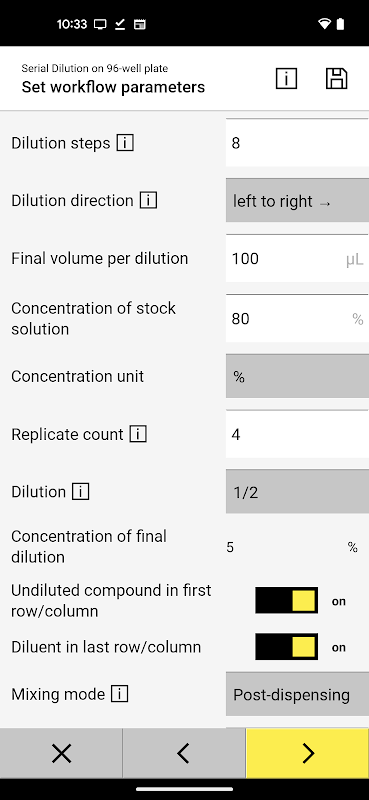Toggle Diluent in last row/column switch
The width and height of the screenshot is (369, 800).
[287, 646]
